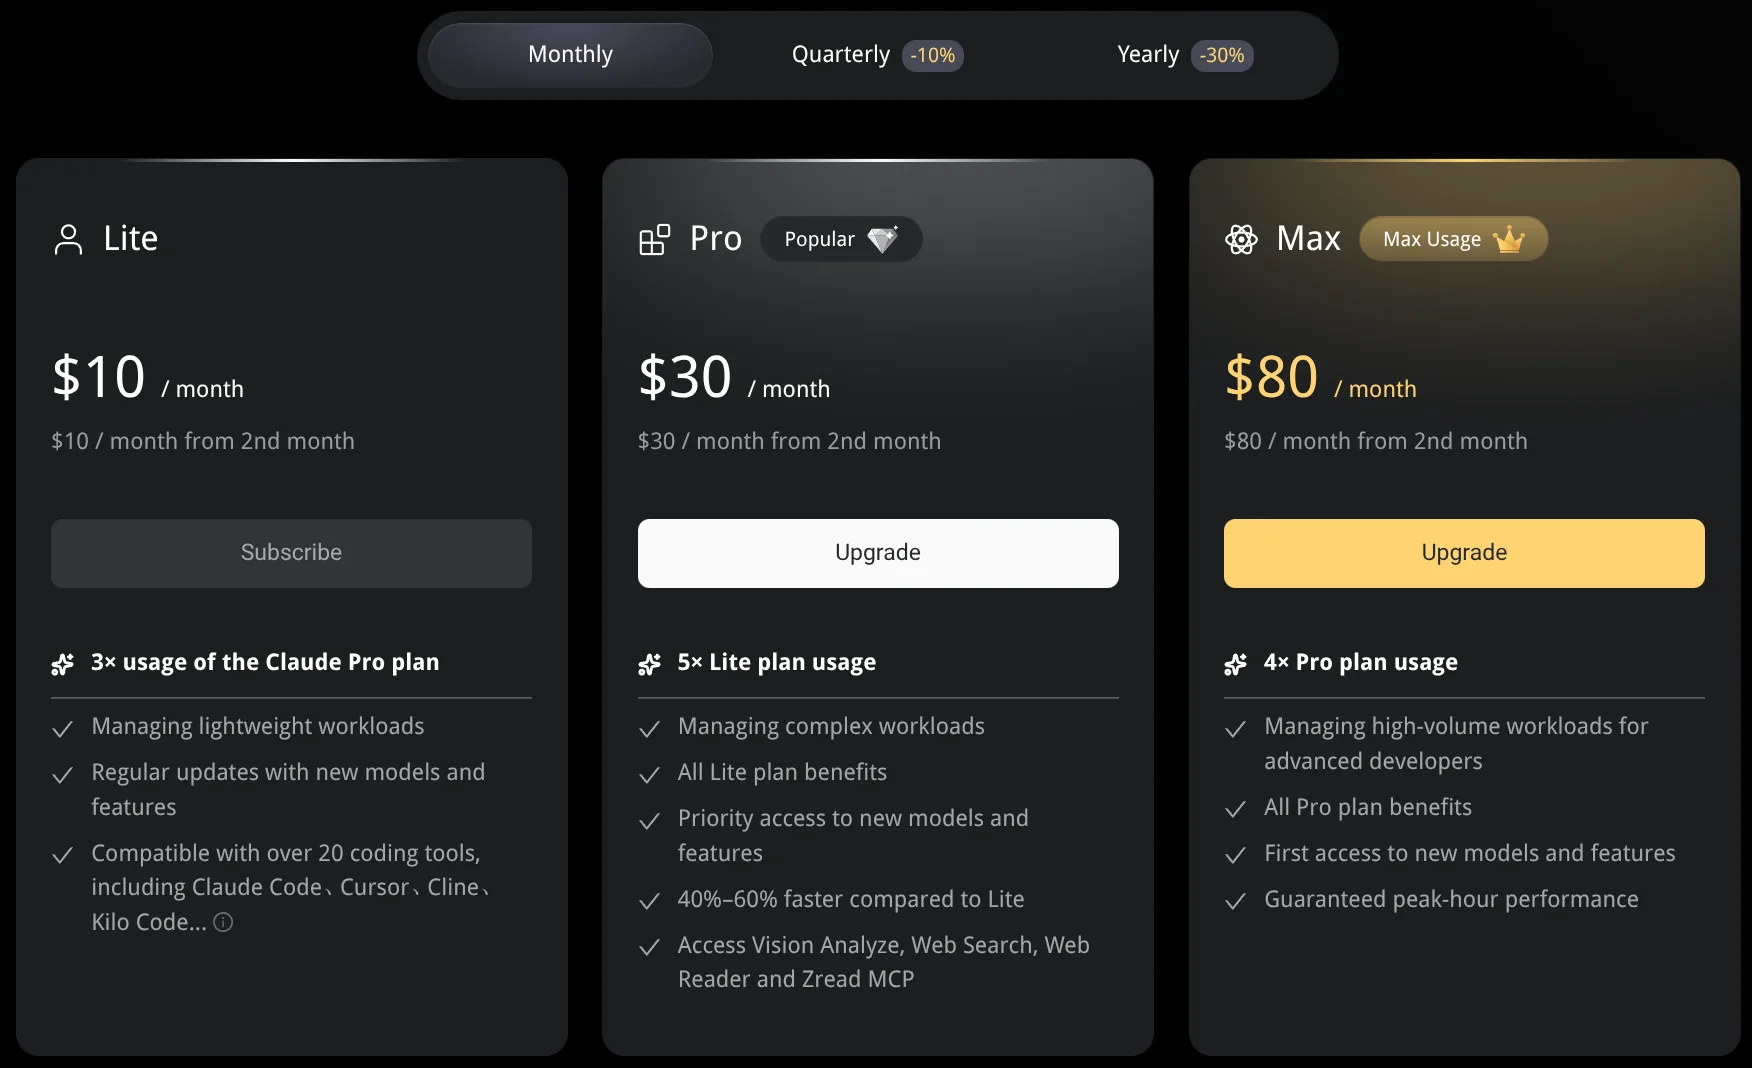Switch to Quarterly billing
The width and height of the screenshot is (1752, 1068).
pyautogui.click(x=840, y=55)
